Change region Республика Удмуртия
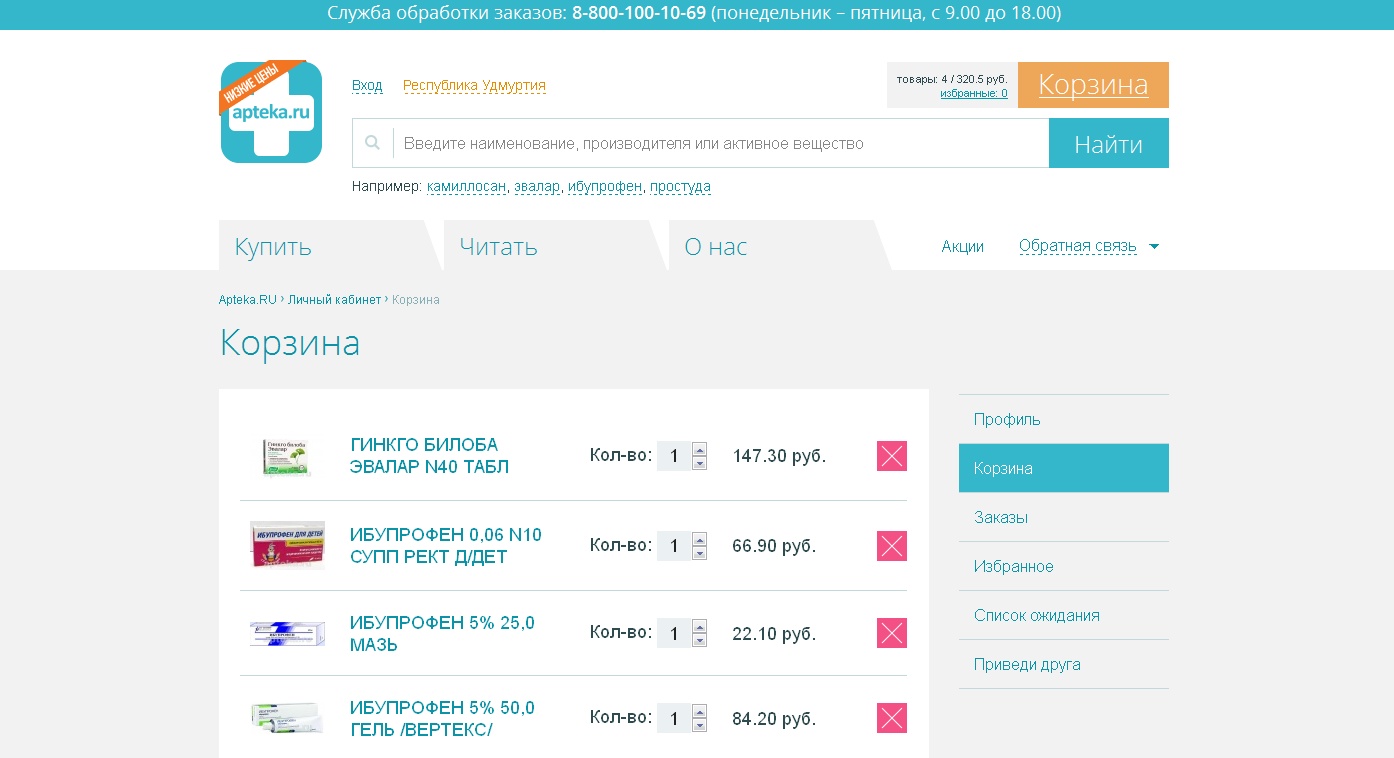Image resolution: width=1394 pixels, height=758 pixels. pos(474,85)
